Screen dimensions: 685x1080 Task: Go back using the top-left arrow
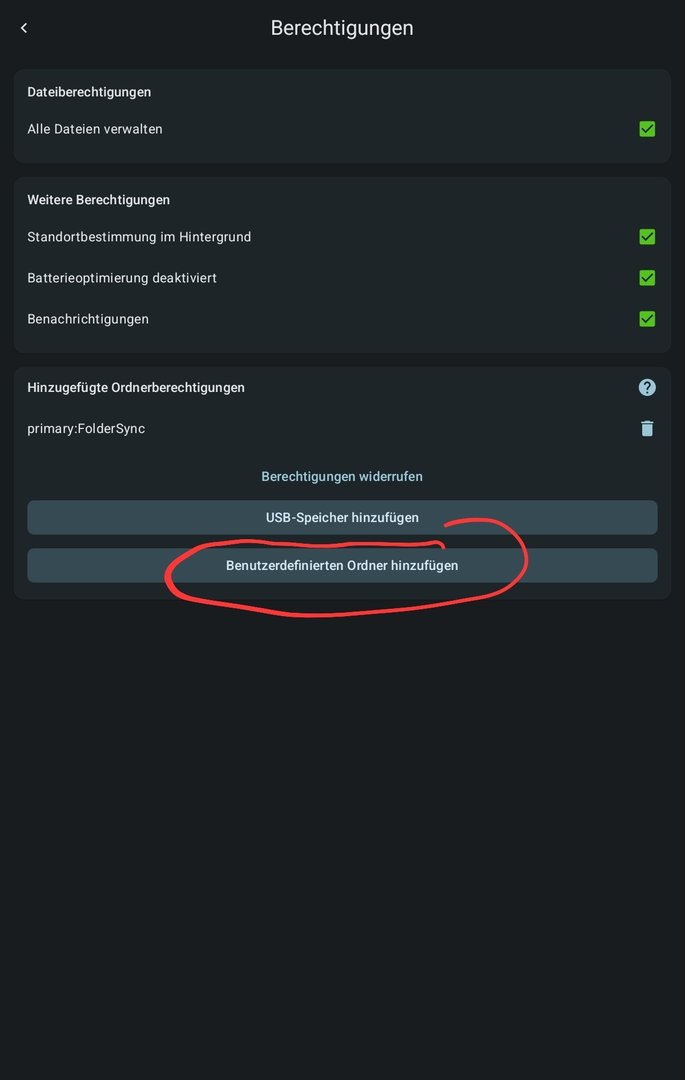coord(24,28)
